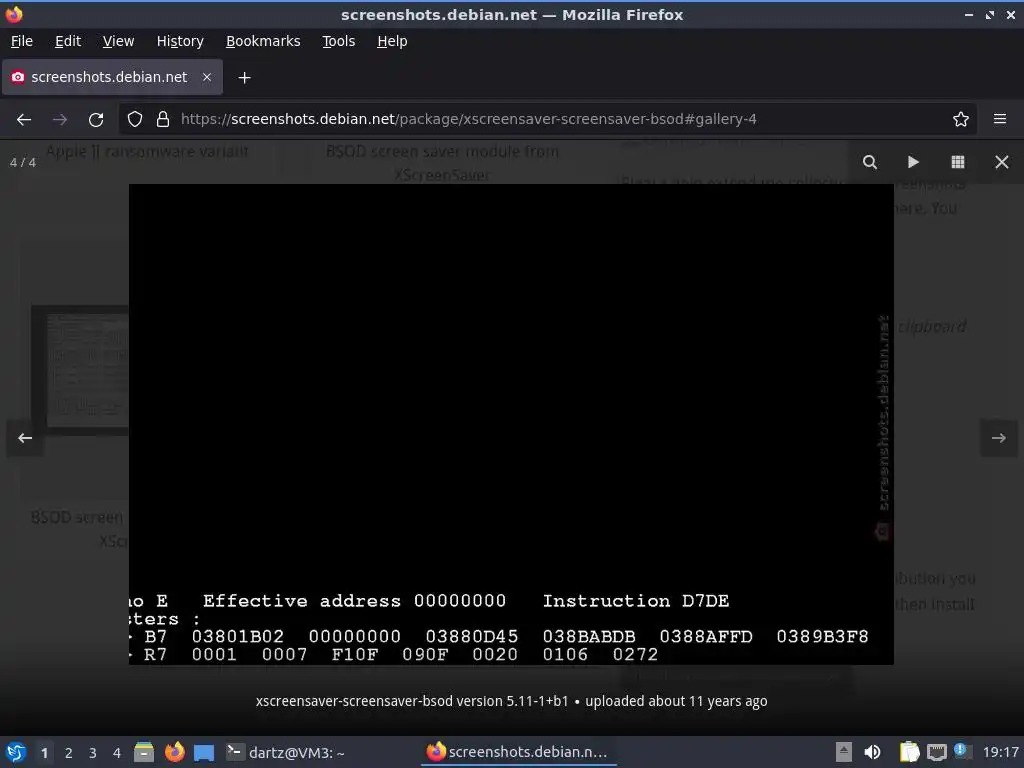Viewport: 1024px width, 768px height.
Task: Click the network monitor tray icon
Action: (x=936, y=752)
